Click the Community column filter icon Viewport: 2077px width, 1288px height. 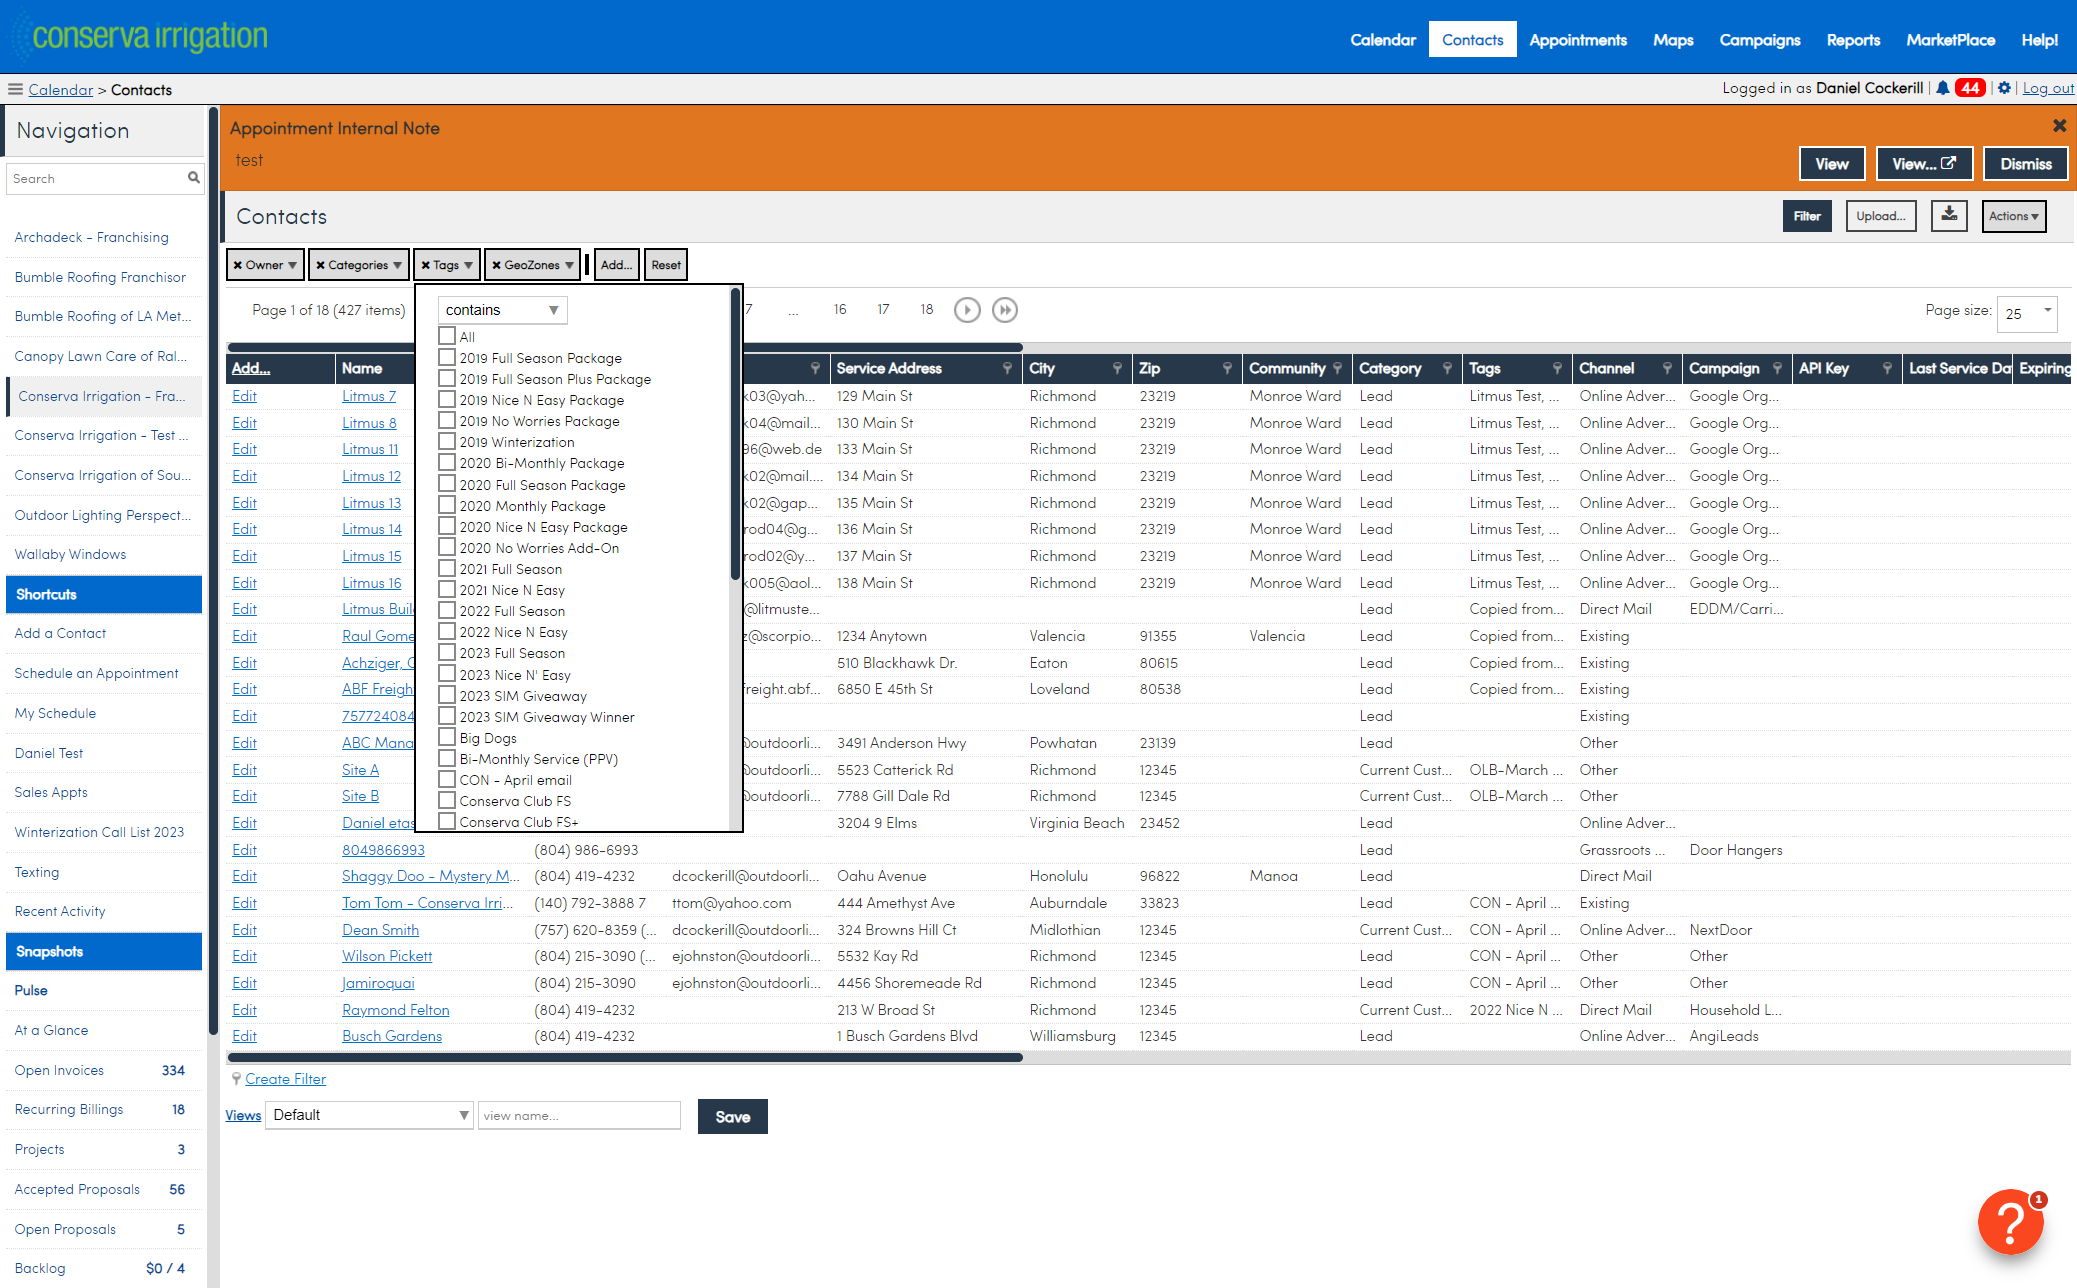pyautogui.click(x=1337, y=368)
